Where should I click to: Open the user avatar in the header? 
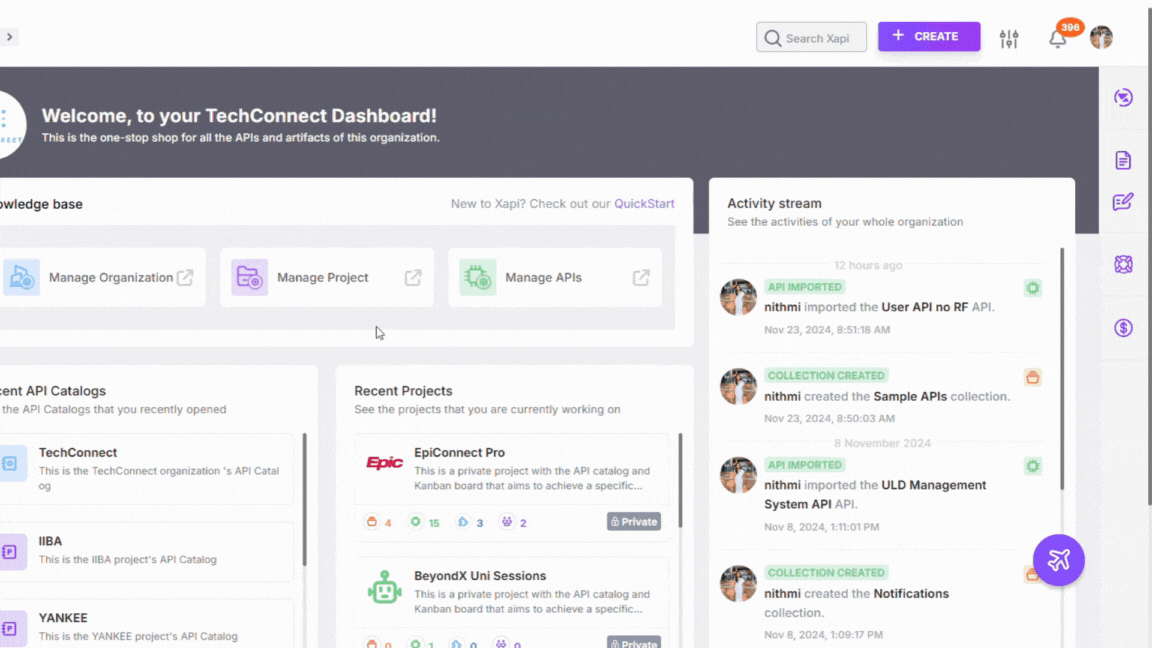coord(1101,37)
